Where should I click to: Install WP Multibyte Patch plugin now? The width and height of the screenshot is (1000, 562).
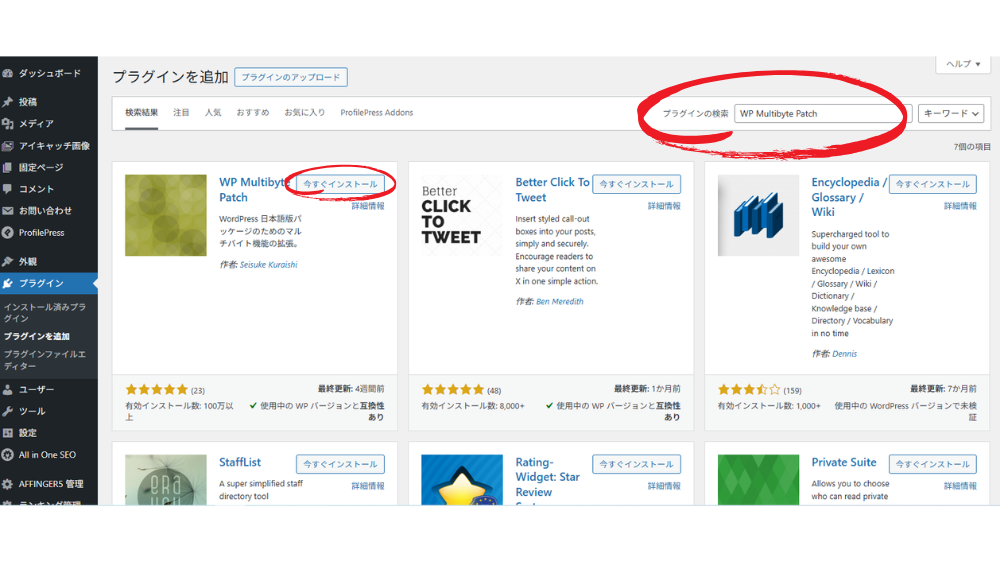[340, 184]
